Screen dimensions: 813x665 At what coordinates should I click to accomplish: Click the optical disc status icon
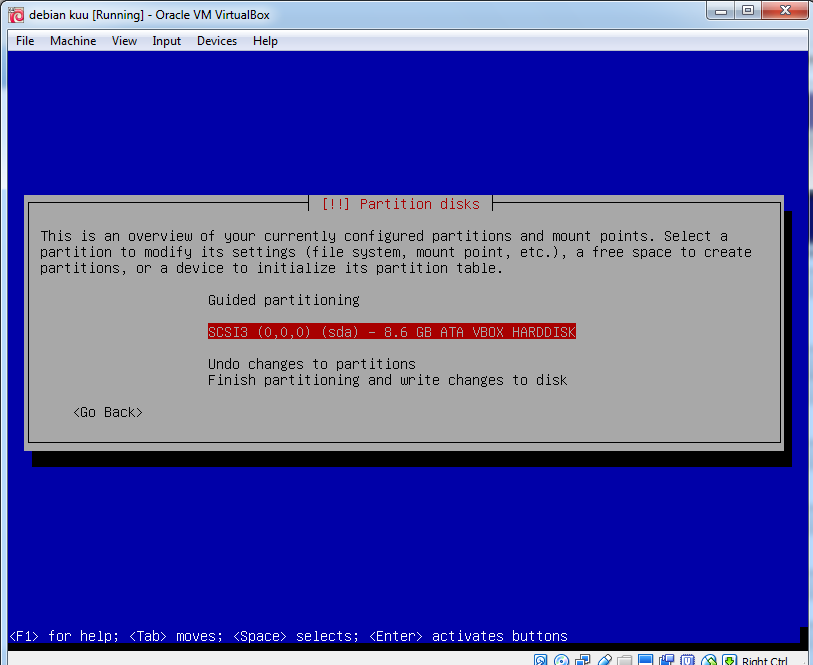(562, 660)
